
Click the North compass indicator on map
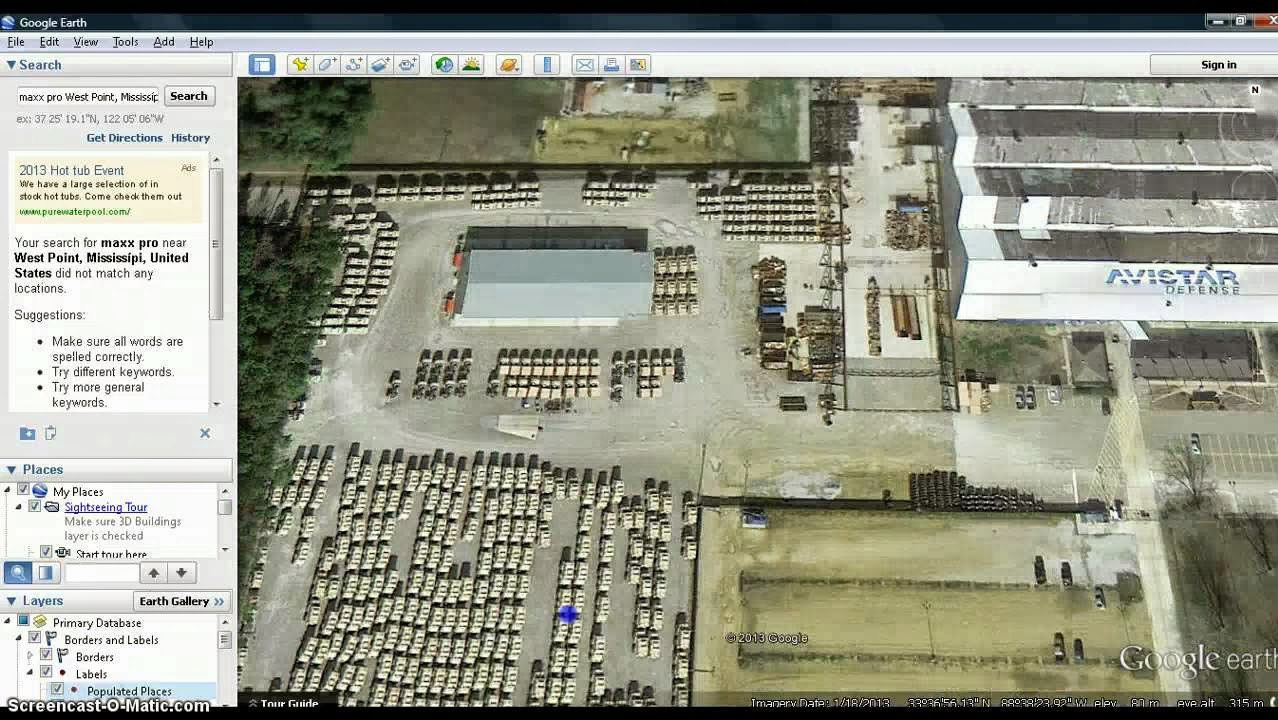coord(1255,90)
